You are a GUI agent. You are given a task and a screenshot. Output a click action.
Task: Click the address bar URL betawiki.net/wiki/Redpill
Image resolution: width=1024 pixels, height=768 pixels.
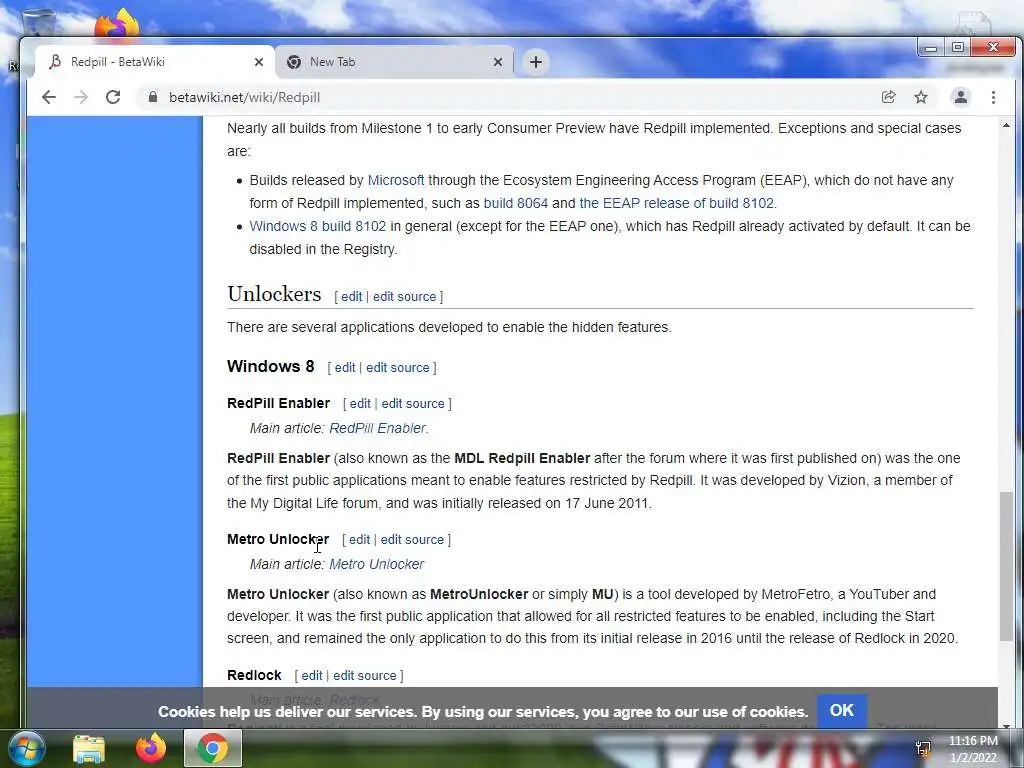pos(244,97)
